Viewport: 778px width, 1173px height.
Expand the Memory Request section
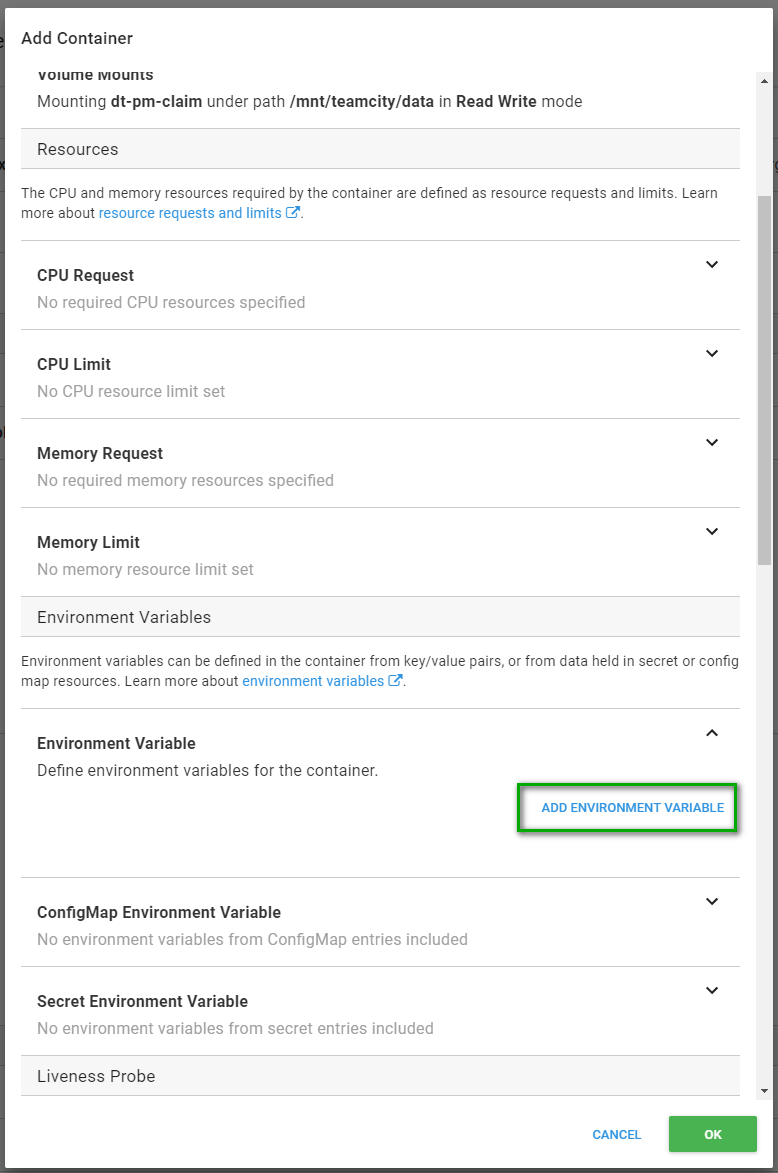coord(712,443)
